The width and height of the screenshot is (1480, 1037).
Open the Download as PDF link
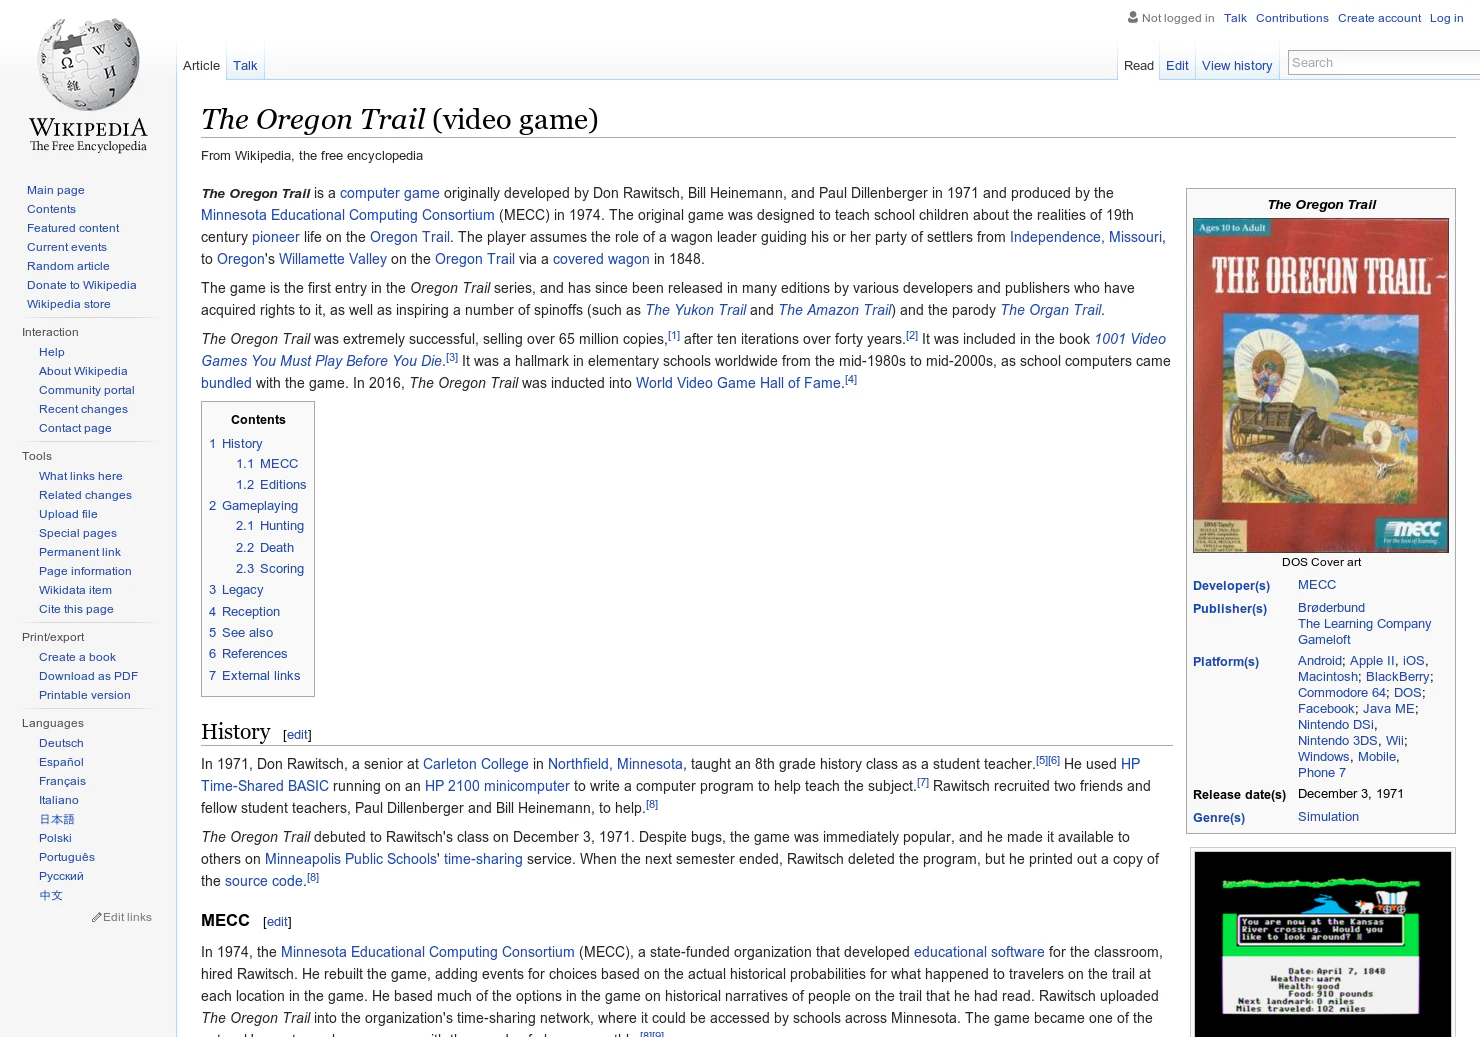(x=88, y=676)
